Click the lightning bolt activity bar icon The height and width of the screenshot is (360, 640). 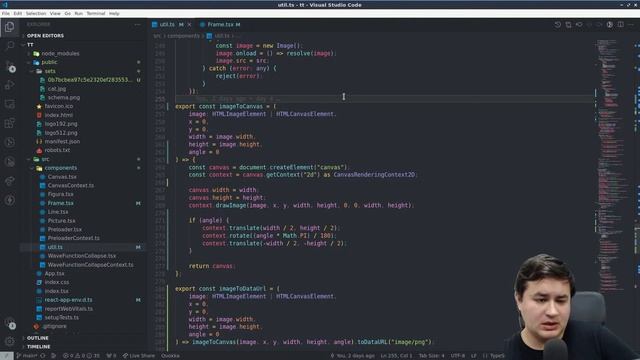coord(9,200)
